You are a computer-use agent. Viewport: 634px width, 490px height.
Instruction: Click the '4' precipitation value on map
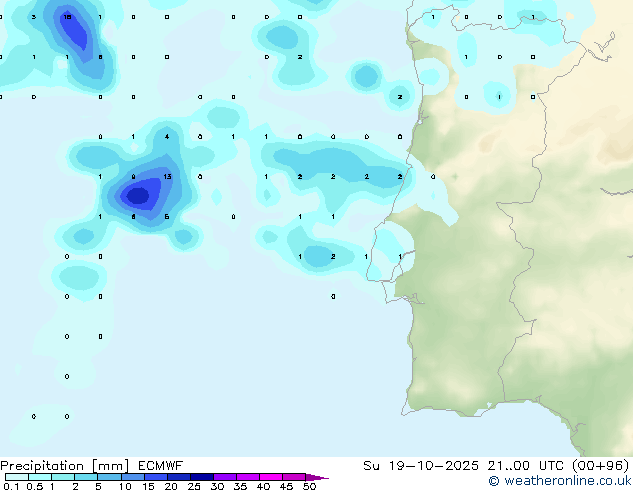click(167, 137)
